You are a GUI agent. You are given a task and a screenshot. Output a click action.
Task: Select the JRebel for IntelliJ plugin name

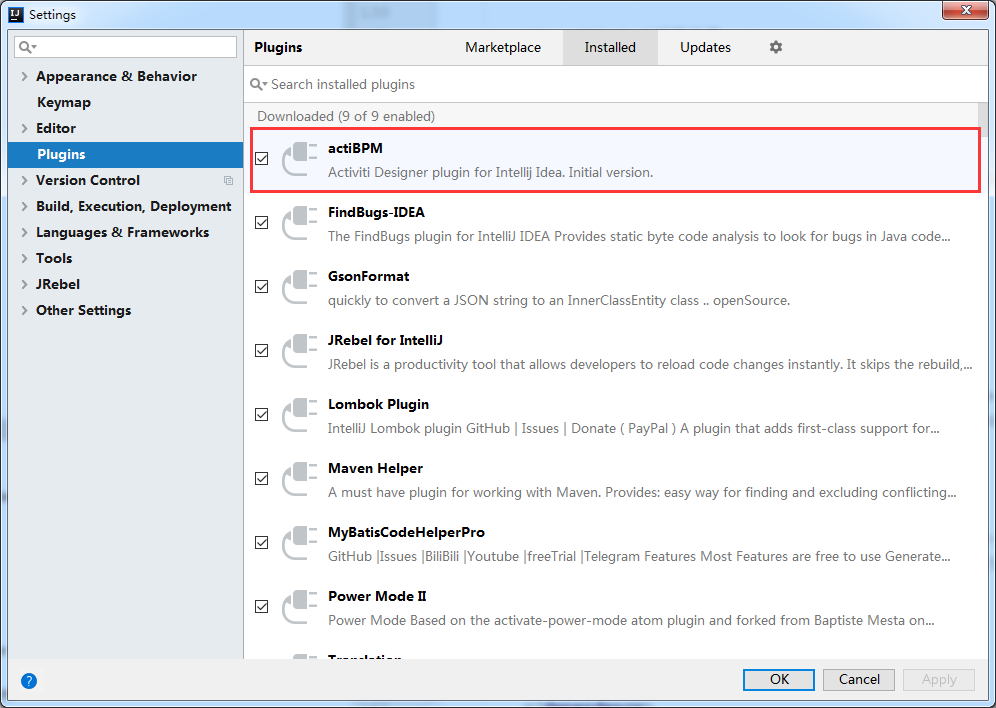(385, 340)
